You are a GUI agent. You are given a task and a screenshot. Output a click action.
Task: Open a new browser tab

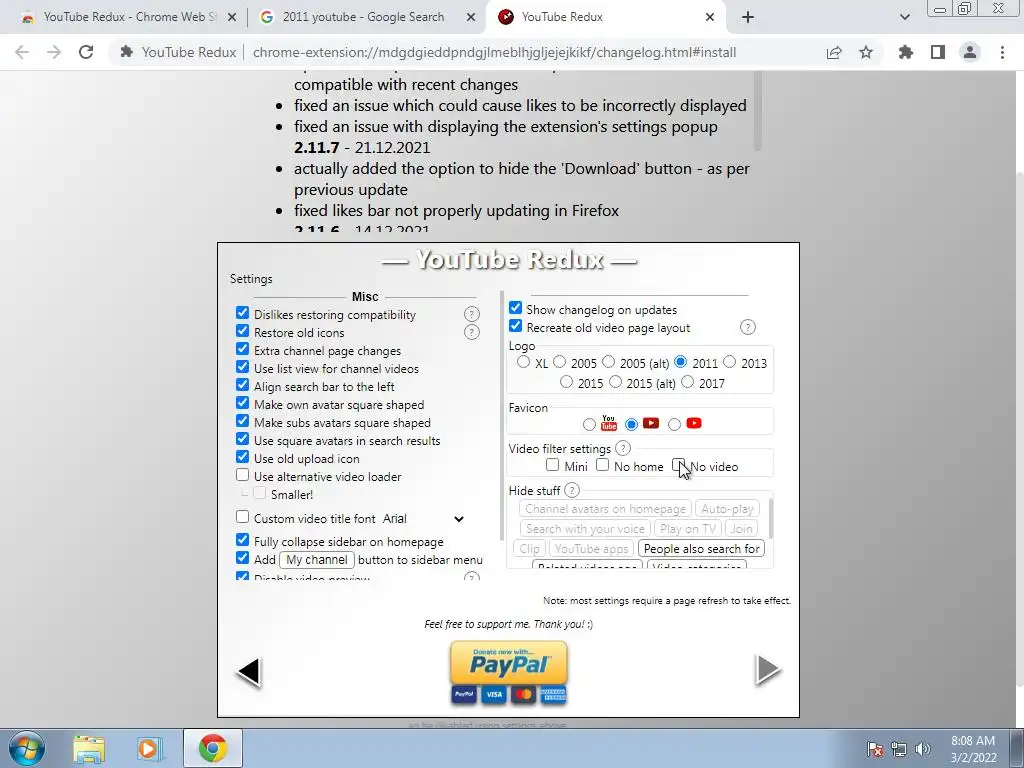748,18
